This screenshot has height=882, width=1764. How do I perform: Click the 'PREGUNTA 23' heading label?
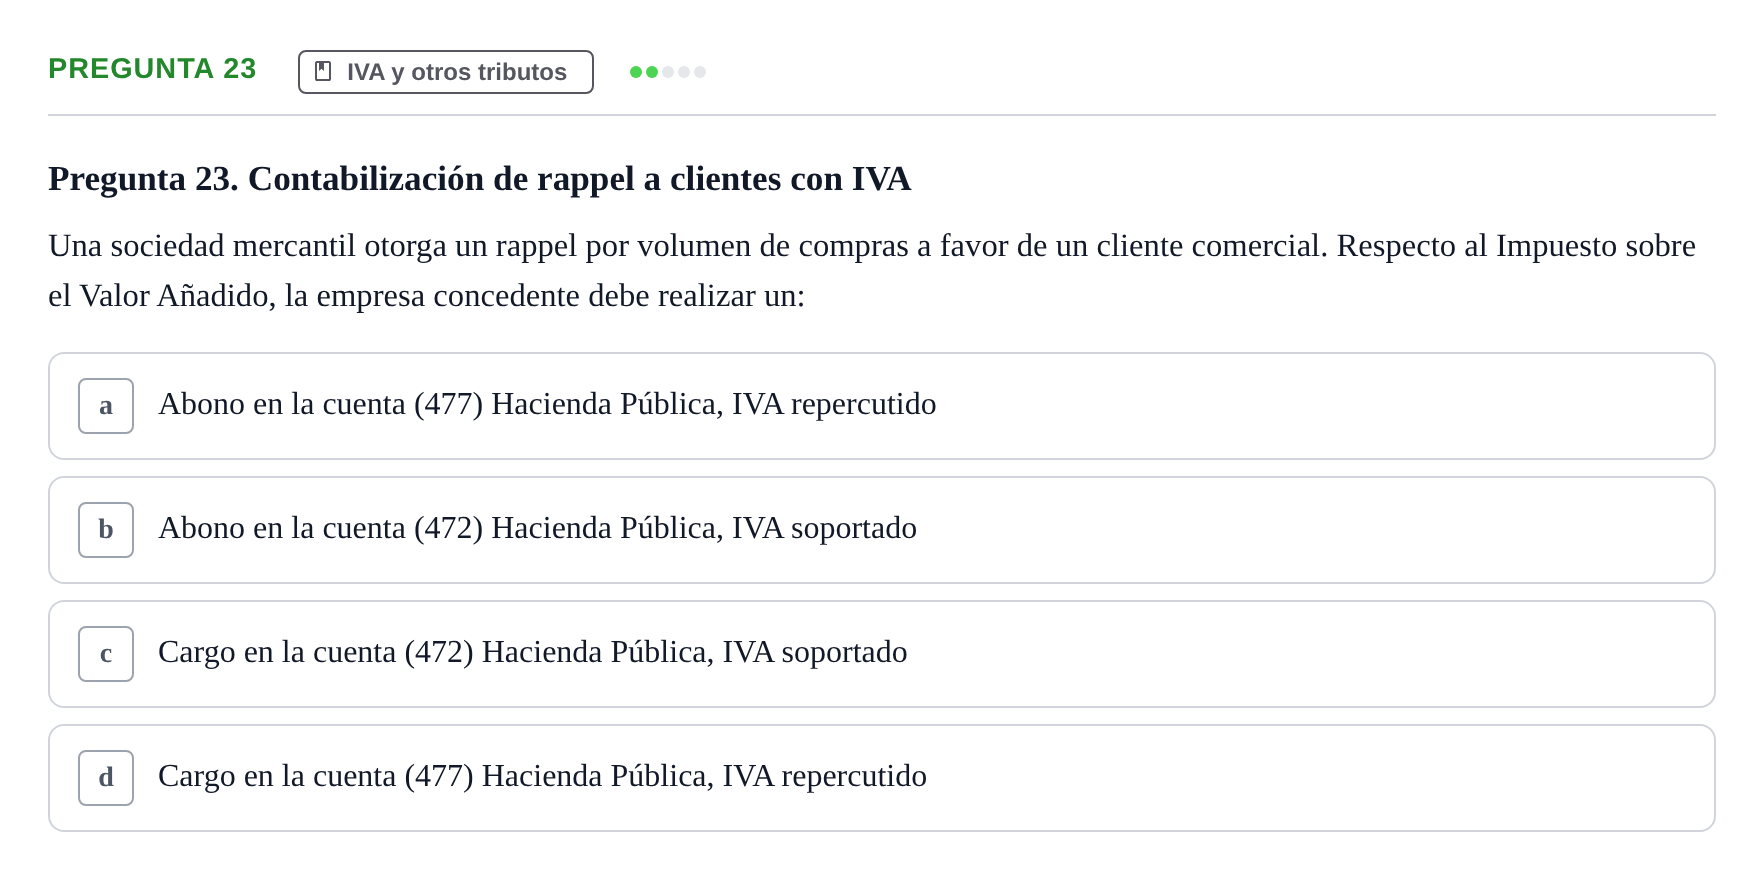click(152, 68)
